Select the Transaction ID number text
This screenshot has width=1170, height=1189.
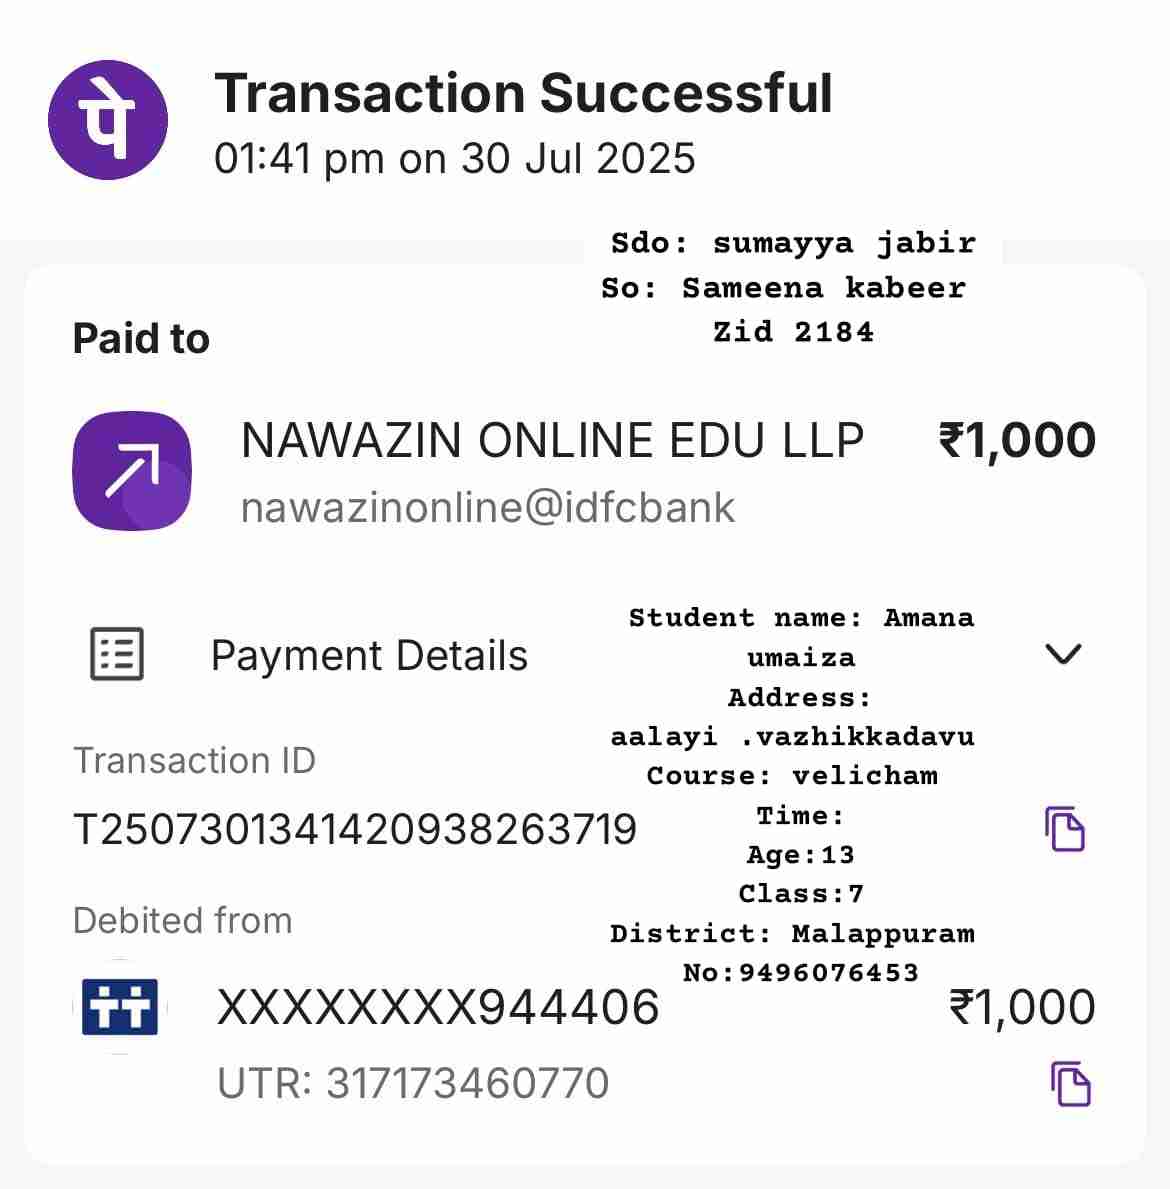355,830
